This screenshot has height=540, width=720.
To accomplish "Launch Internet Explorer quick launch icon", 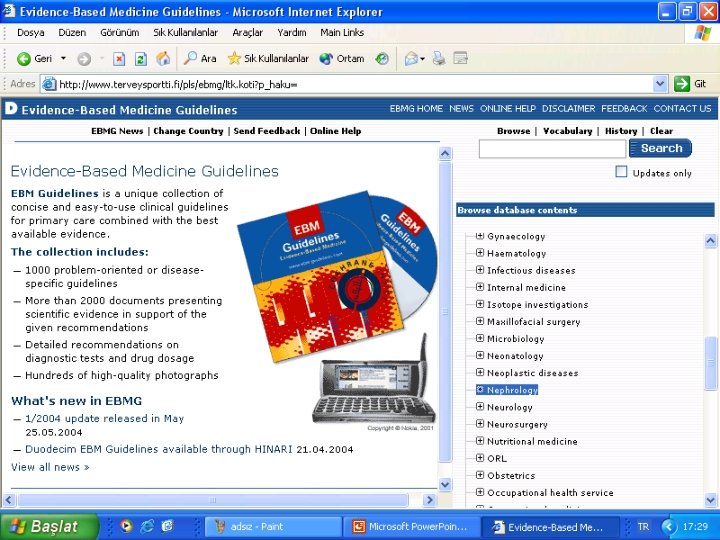I will [x=147, y=526].
